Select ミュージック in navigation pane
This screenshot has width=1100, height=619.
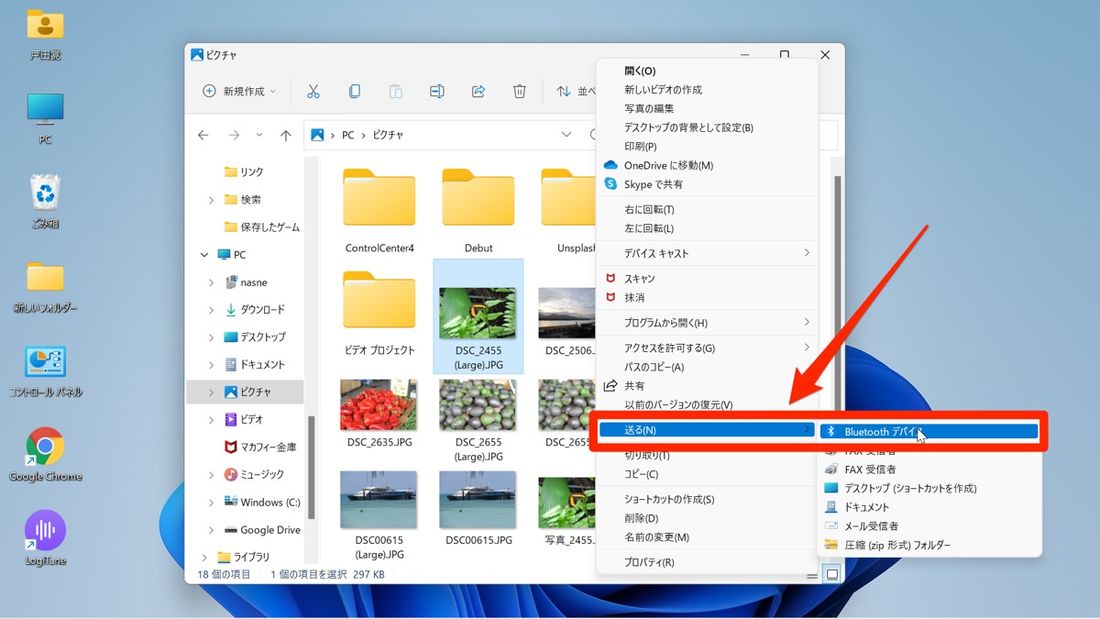(x=254, y=474)
